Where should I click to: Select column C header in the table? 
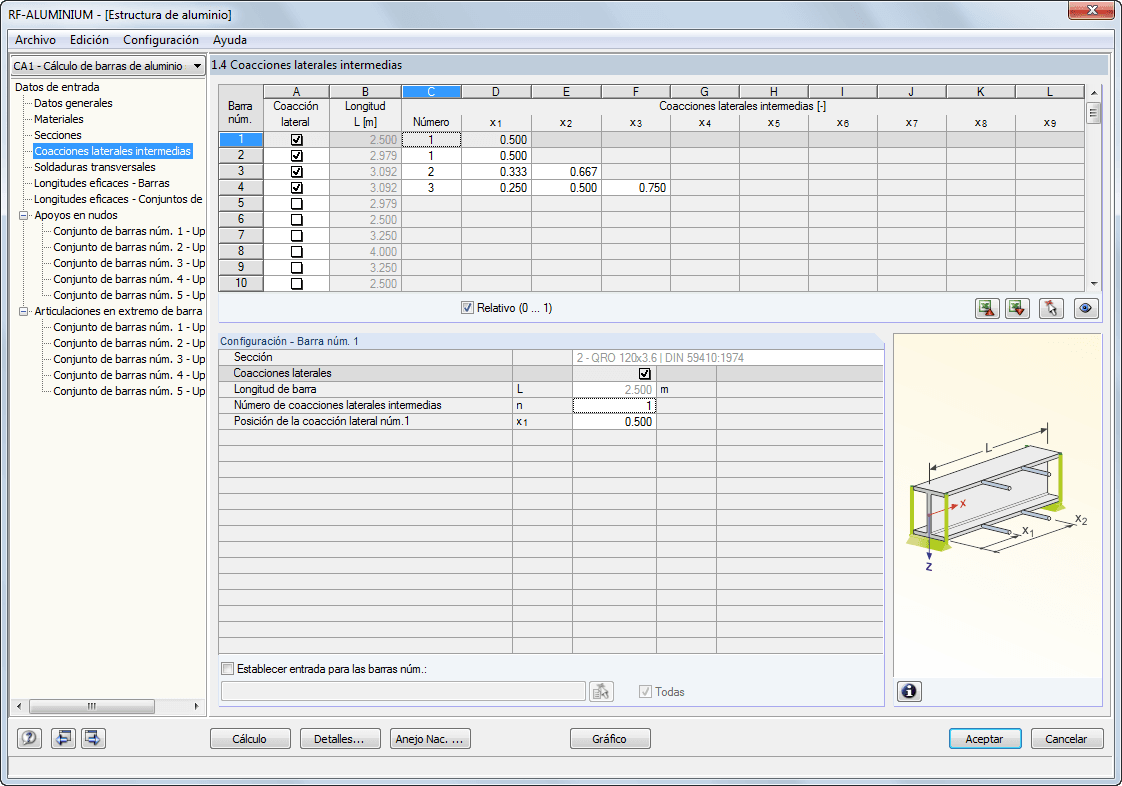[x=431, y=92]
